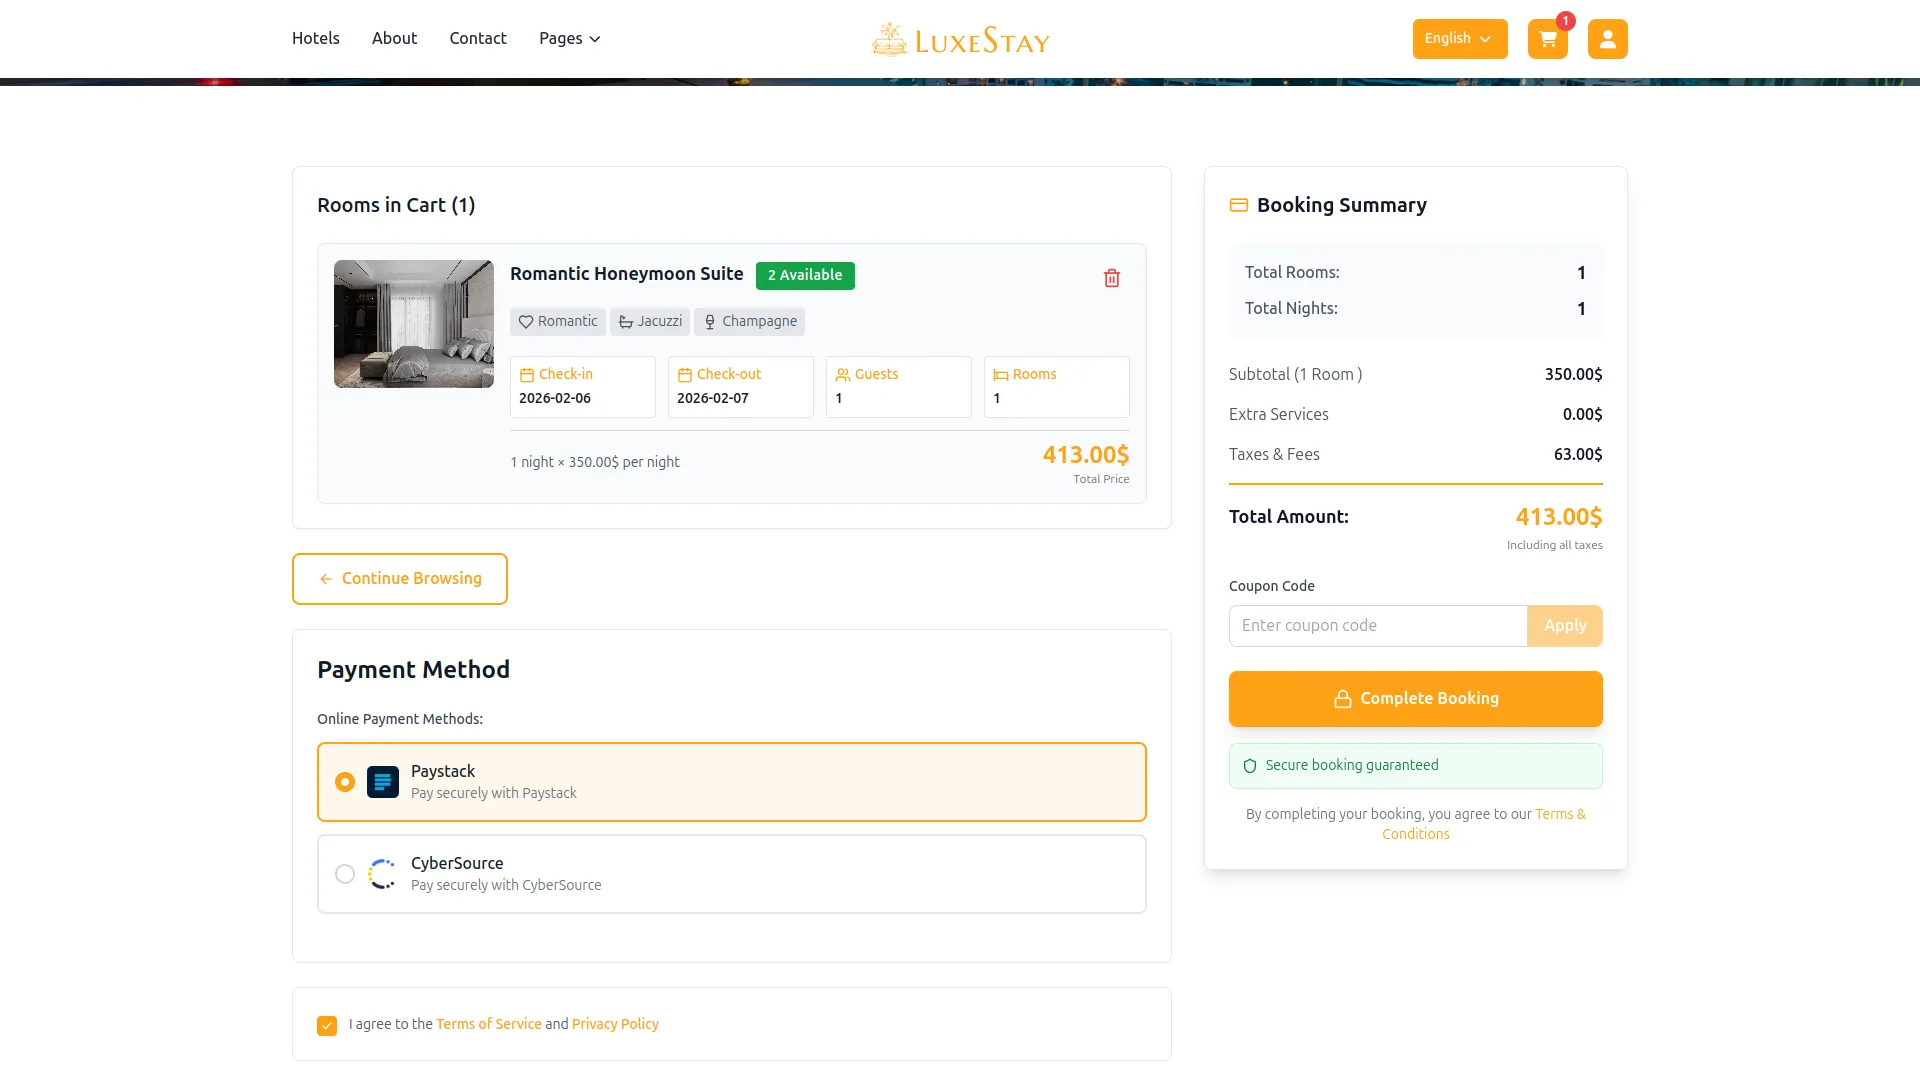Screen dimensions: 1920x1080
Task: Click the heart icon on the Romantic tag
Action: coord(526,322)
